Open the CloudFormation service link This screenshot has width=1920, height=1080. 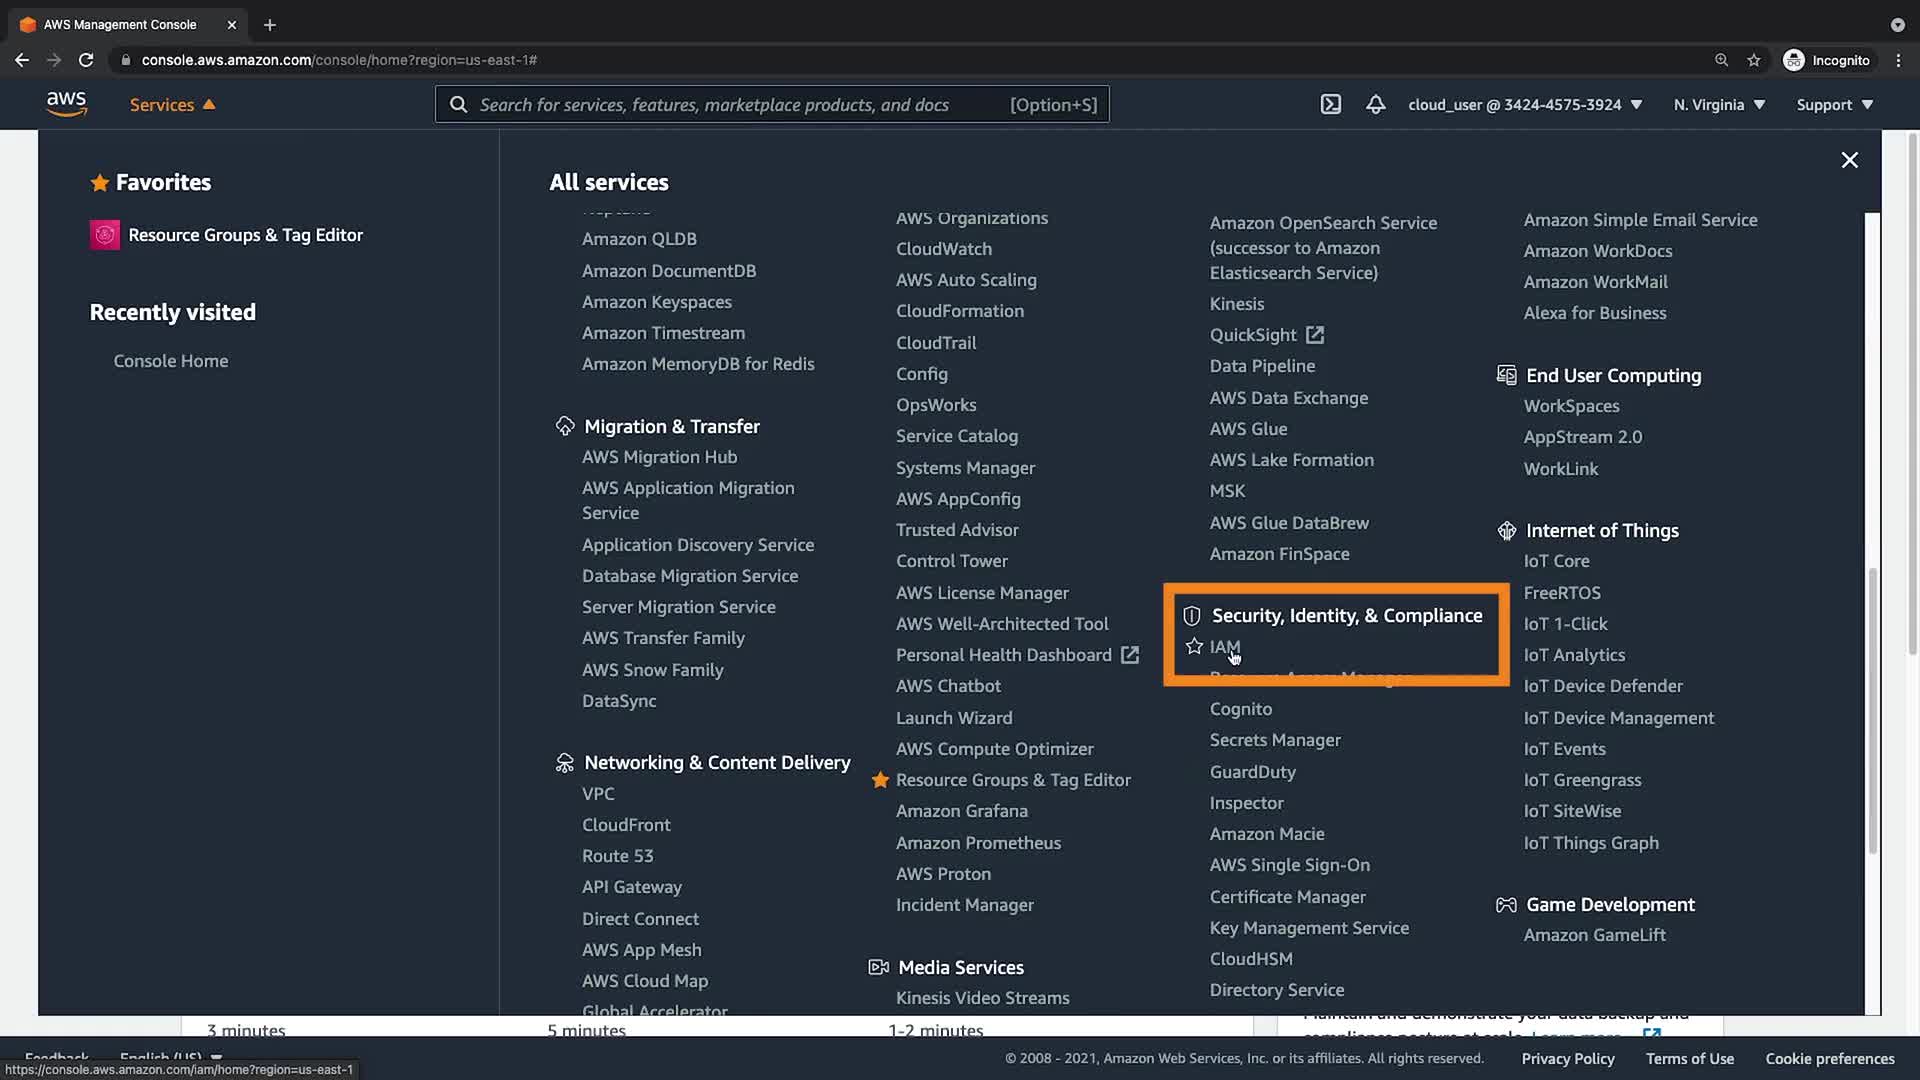[959, 311]
